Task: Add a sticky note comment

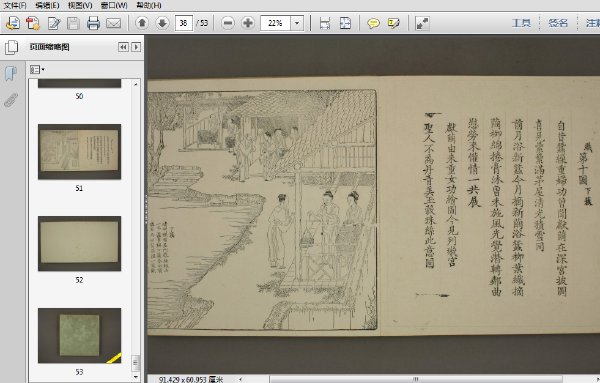Action: pyautogui.click(x=373, y=23)
